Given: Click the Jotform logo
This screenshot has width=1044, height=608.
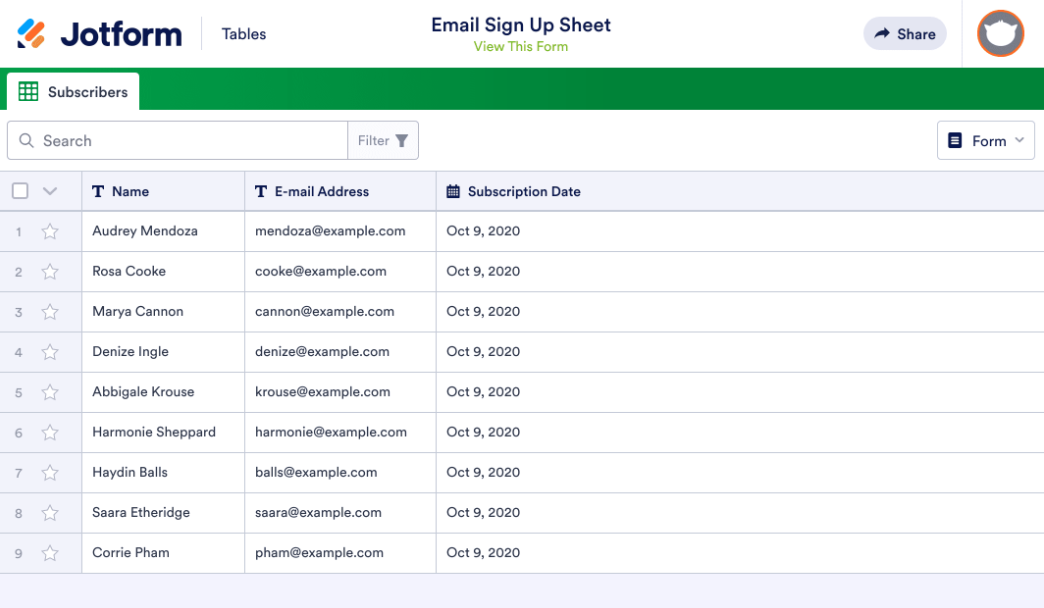Looking at the screenshot, I should pyautogui.click(x=99, y=34).
